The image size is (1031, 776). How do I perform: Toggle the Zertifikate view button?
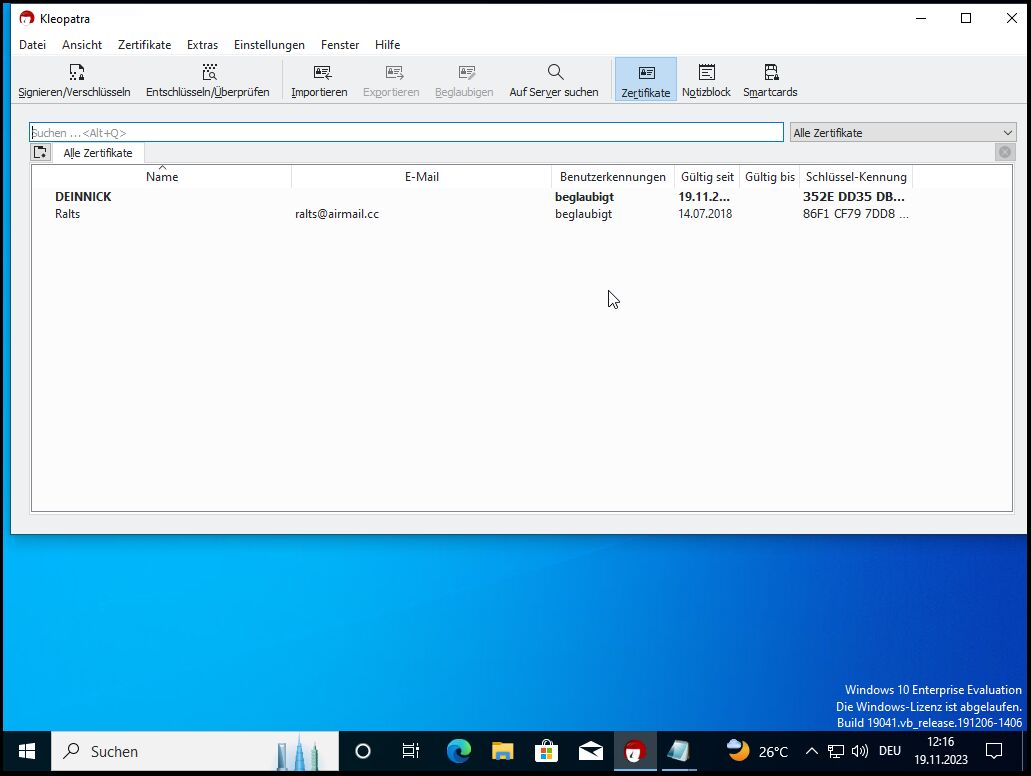(x=646, y=80)
